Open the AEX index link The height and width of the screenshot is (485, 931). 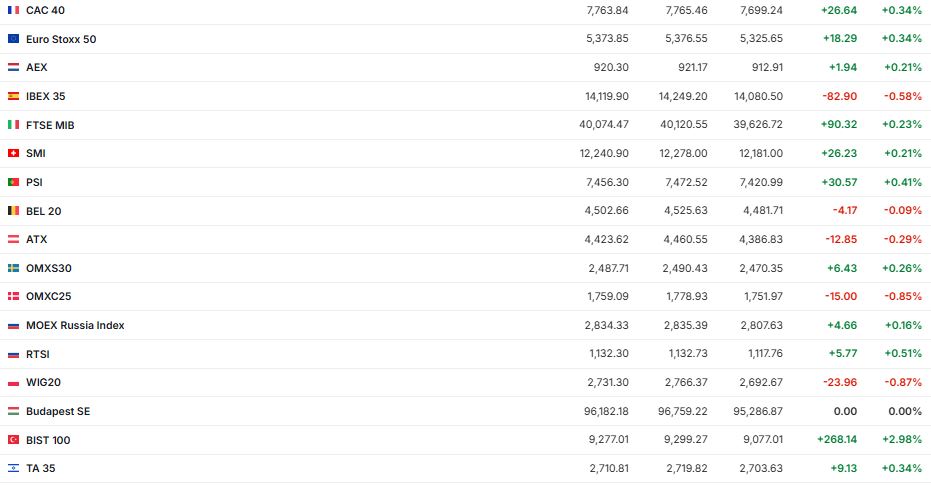[x=36, y=67]
